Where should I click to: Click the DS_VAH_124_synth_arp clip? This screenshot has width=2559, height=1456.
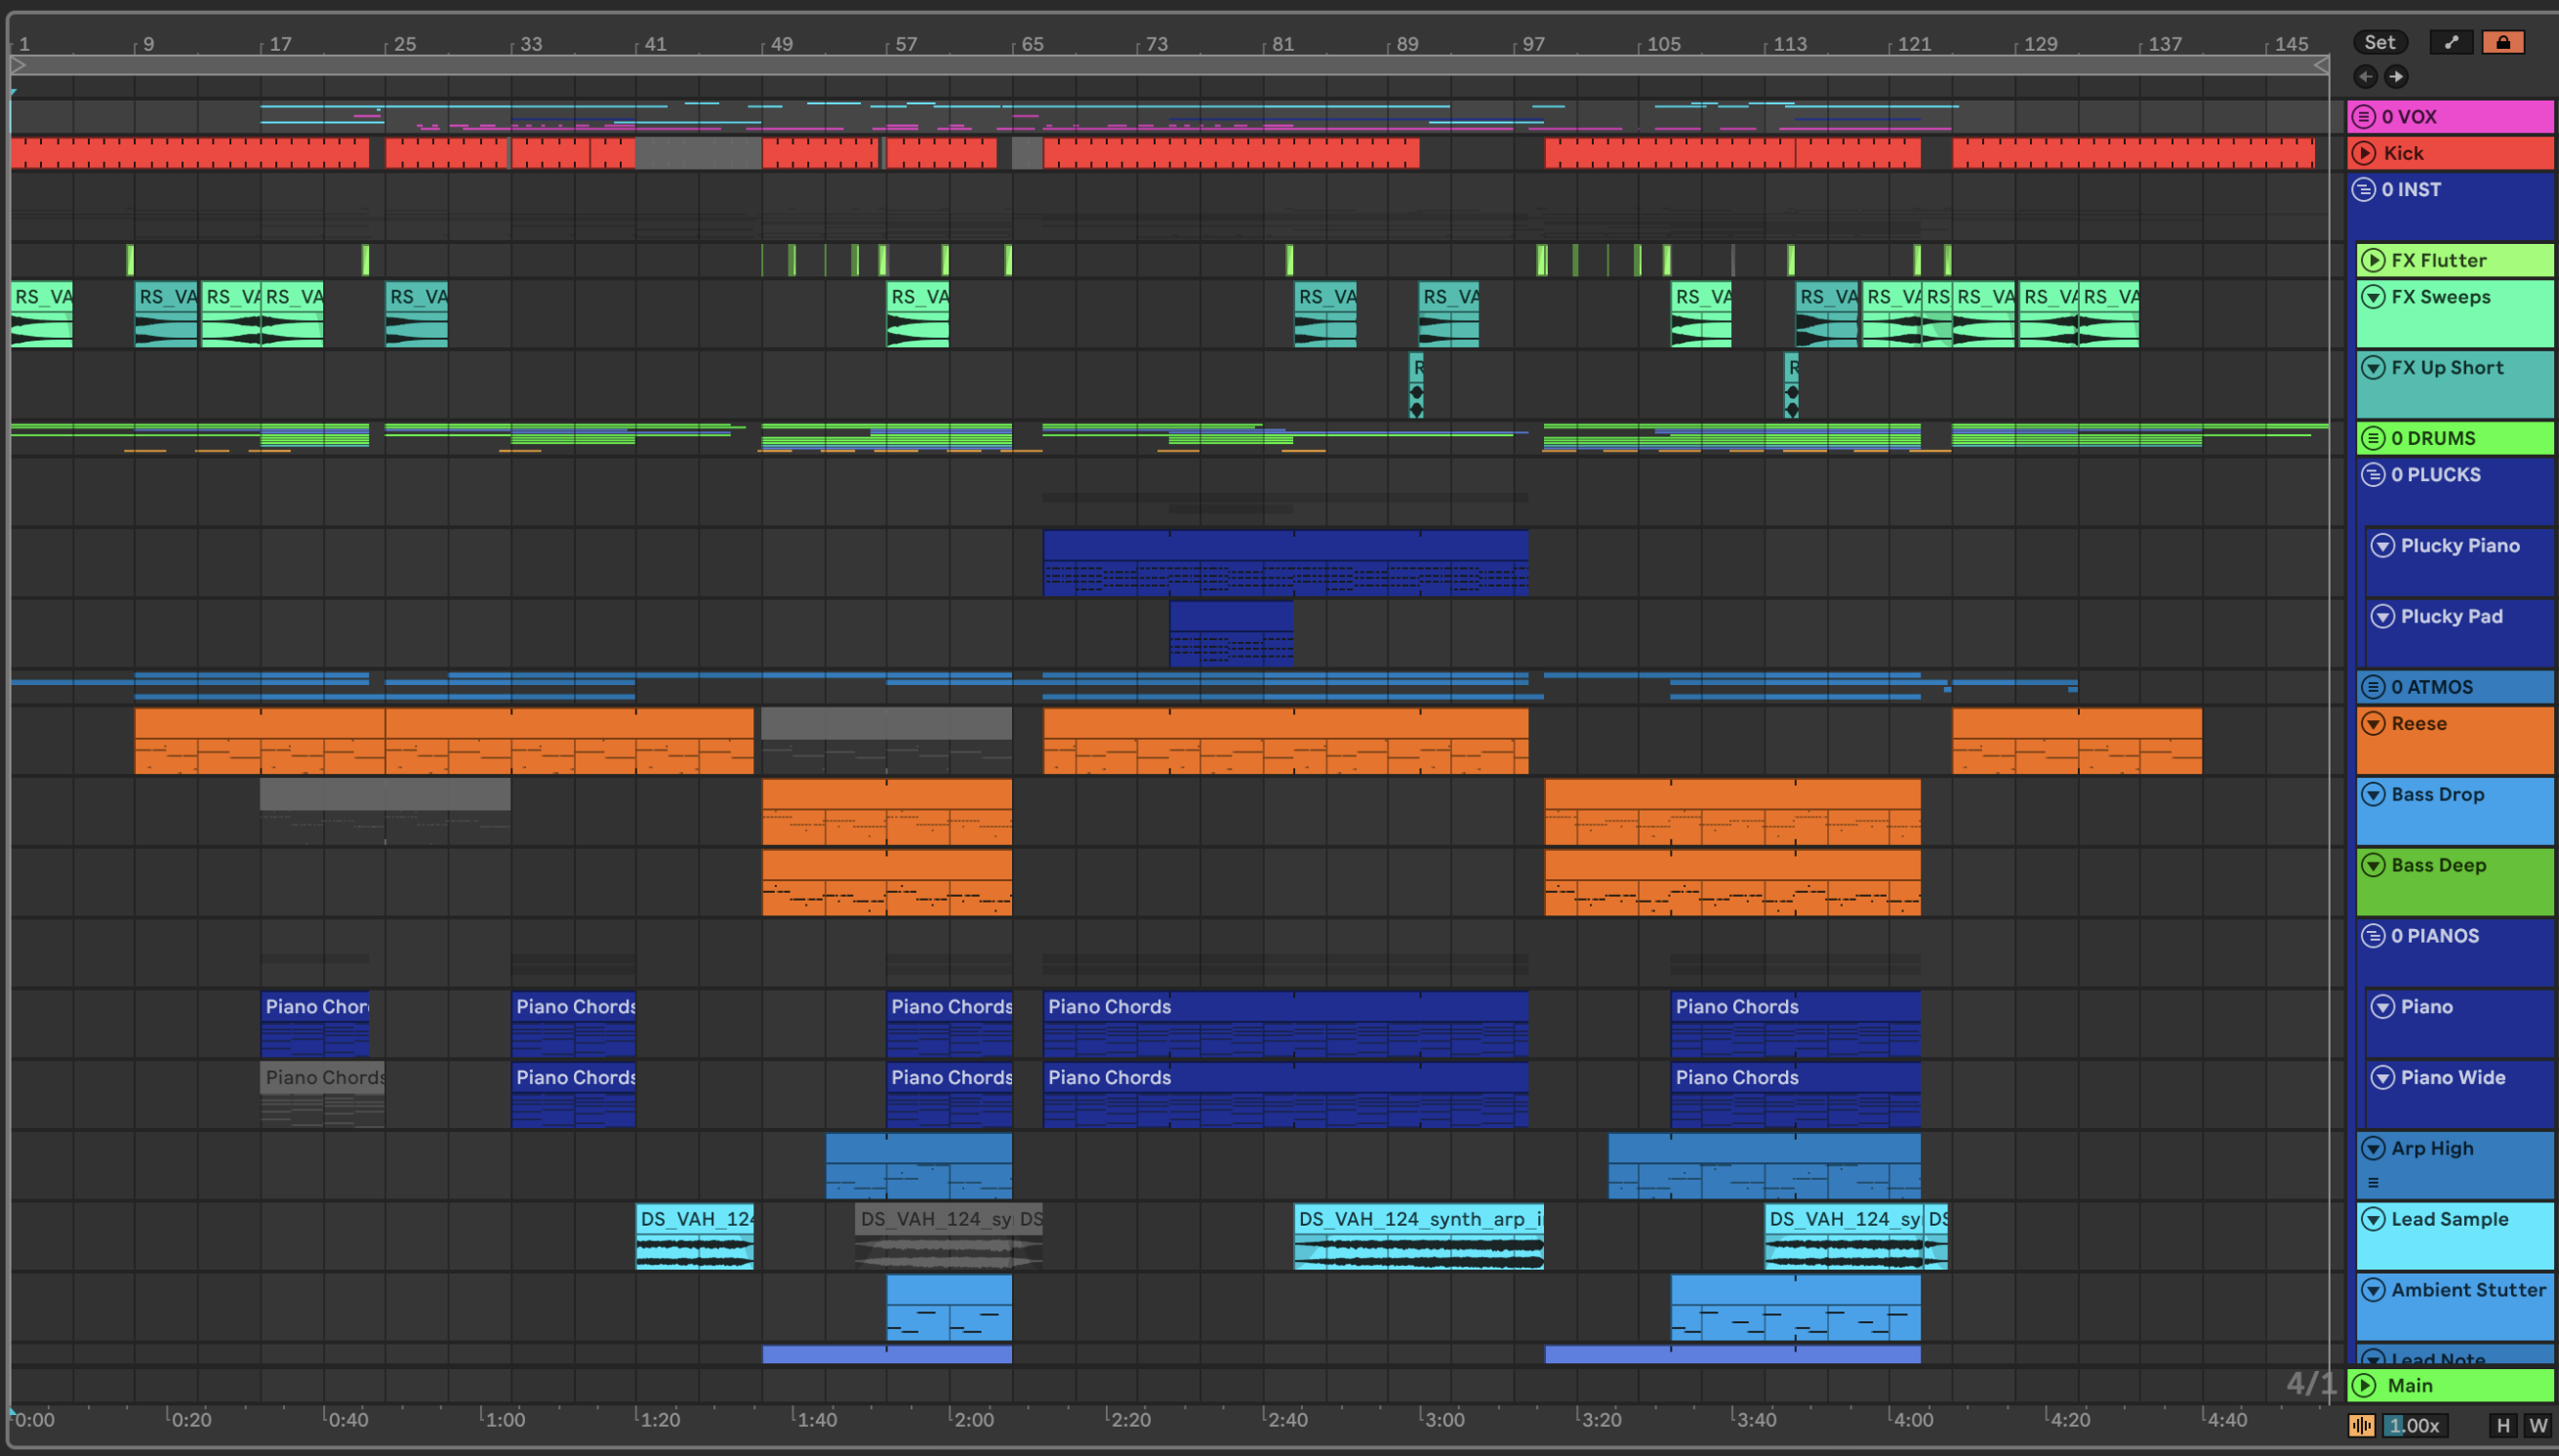coord(1418,1218)
